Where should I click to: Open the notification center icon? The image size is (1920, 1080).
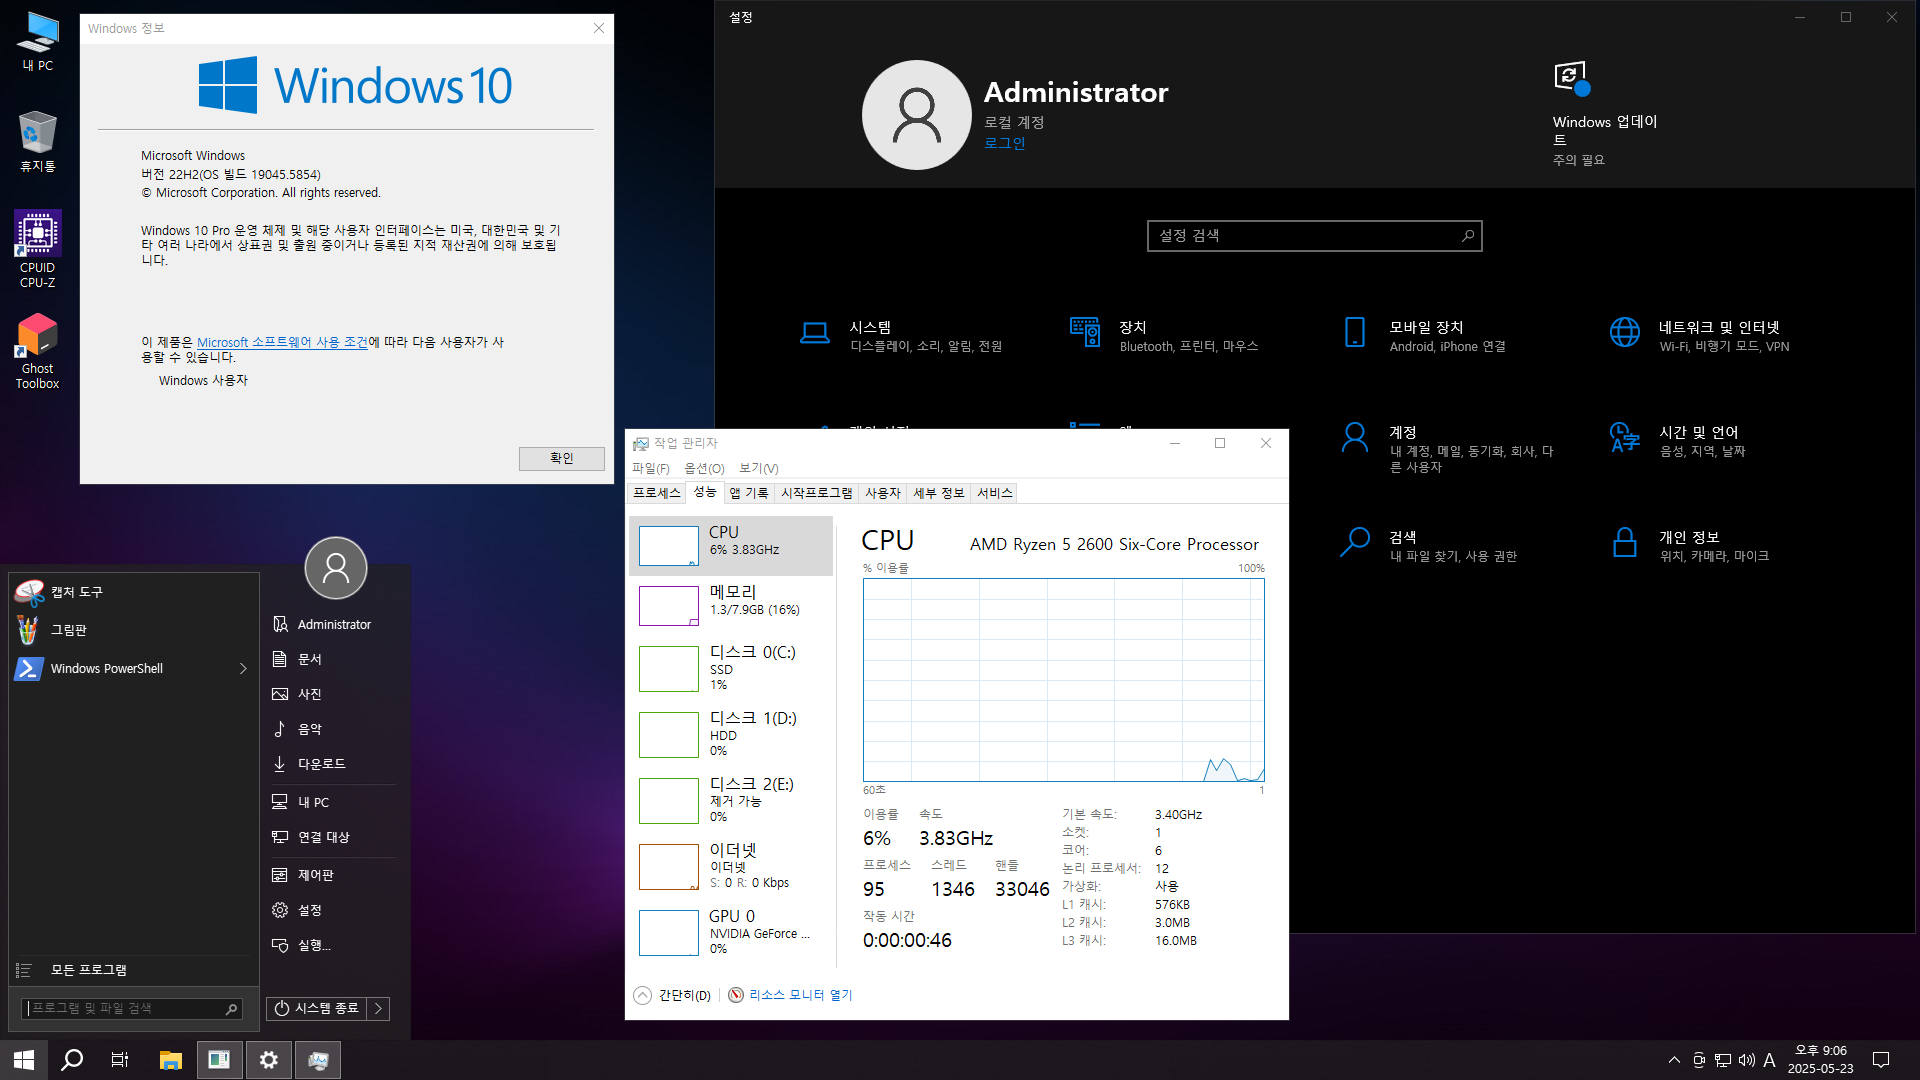tap(1881, 1060)
